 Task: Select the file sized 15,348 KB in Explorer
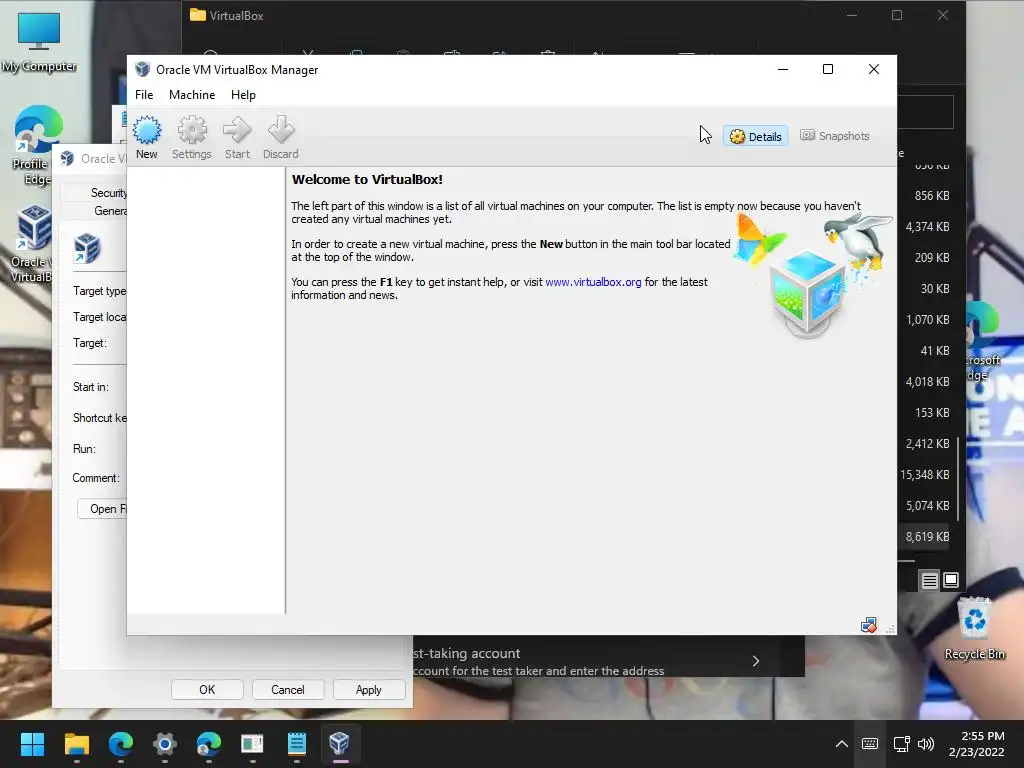925,475
